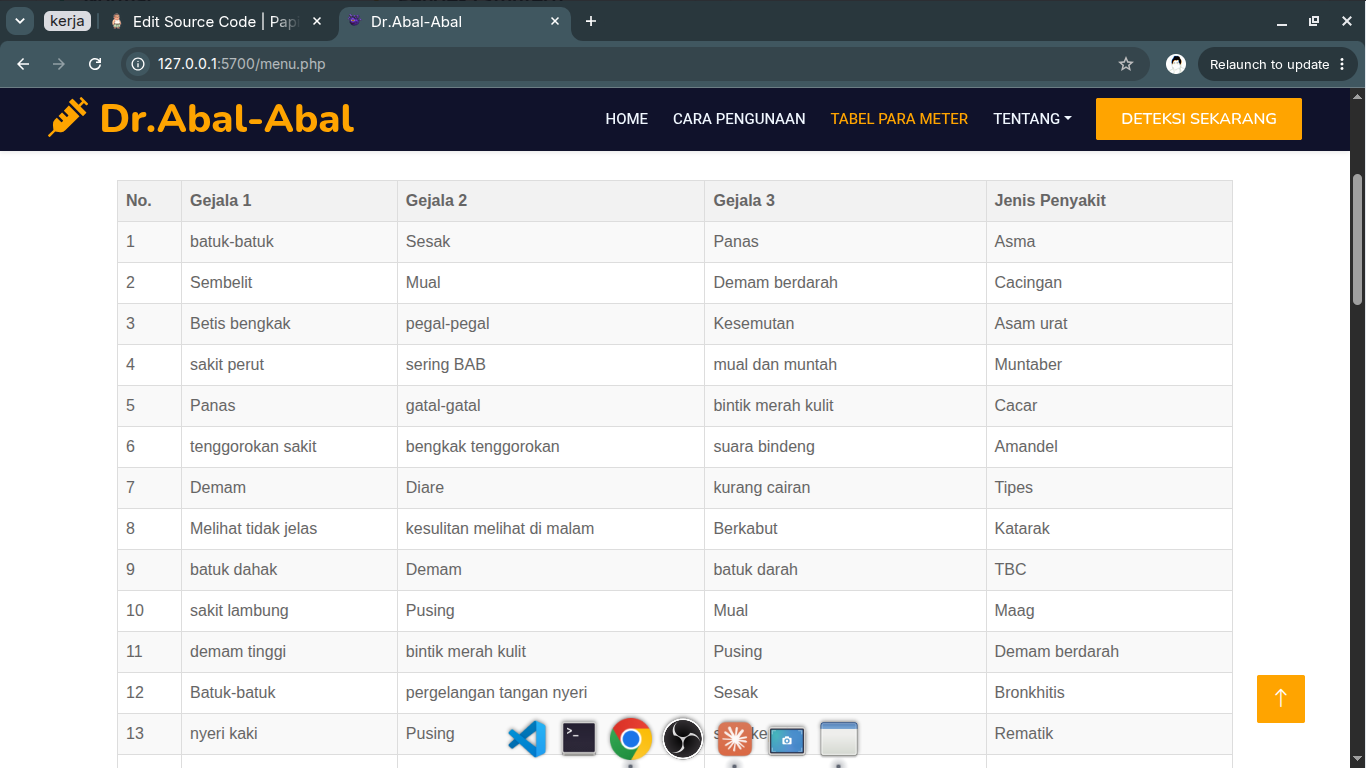Click the forward navigation arrow
Viewport: 1366px width, 768px height.
(59, 64)
